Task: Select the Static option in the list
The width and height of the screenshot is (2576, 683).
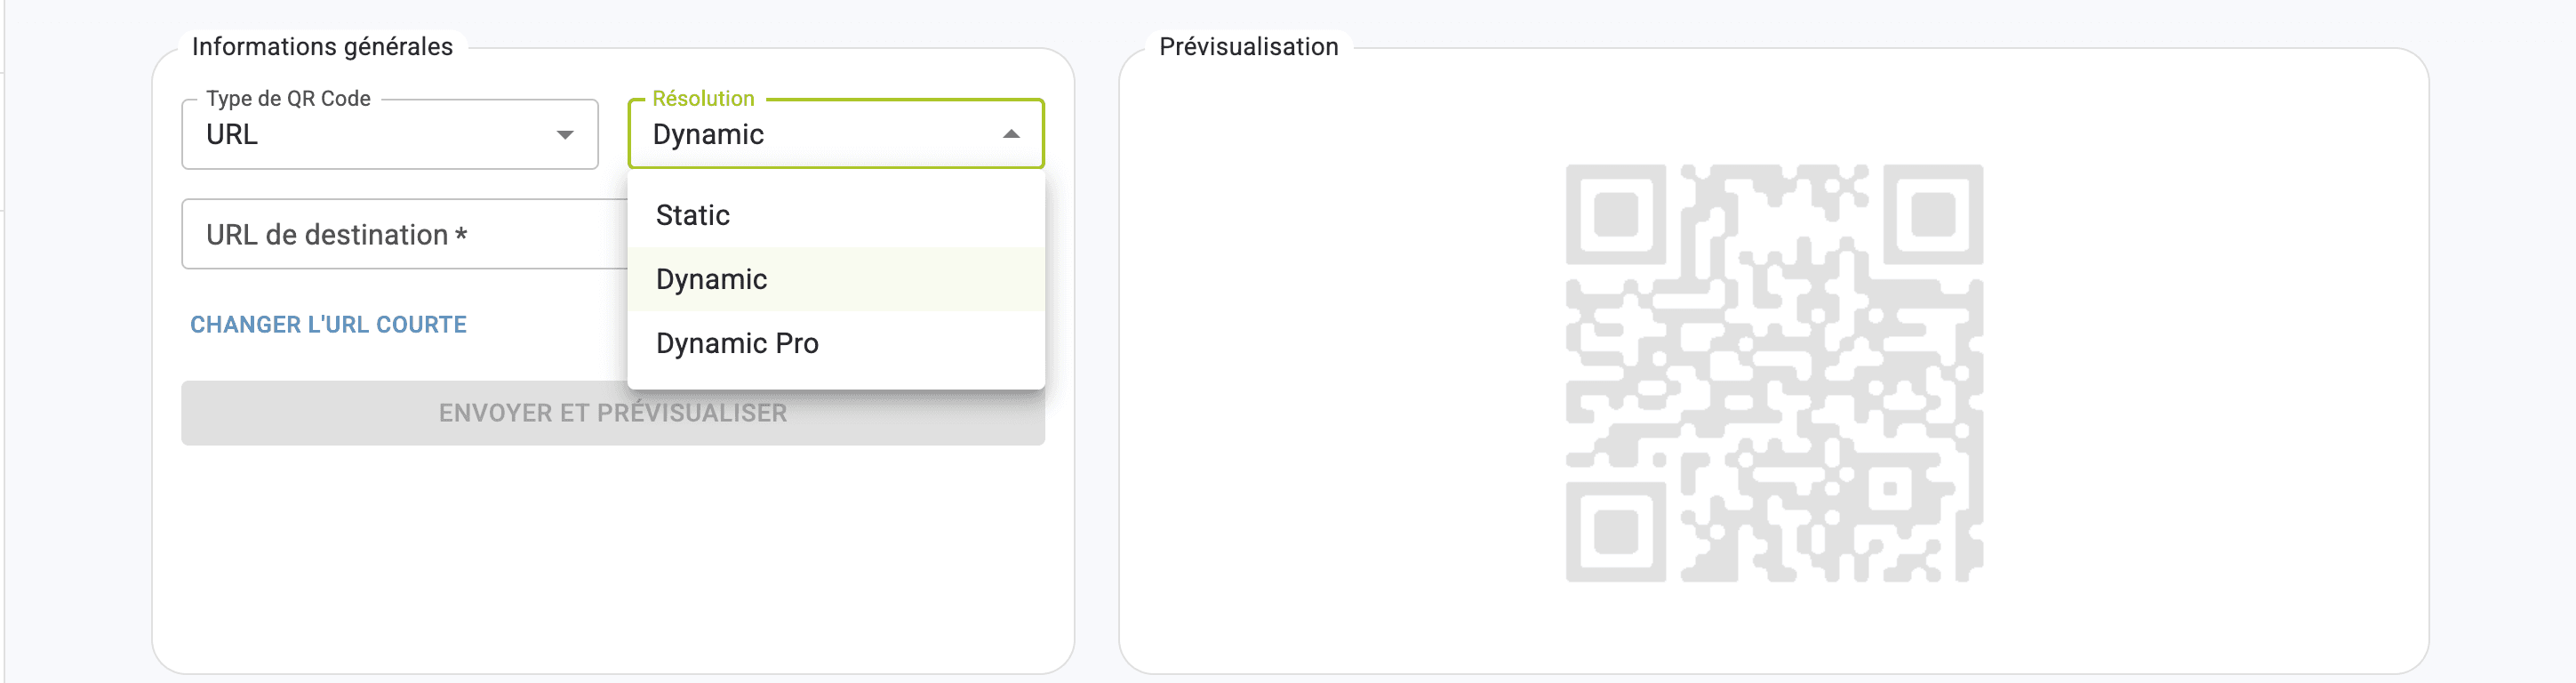Action: point(693,215)
